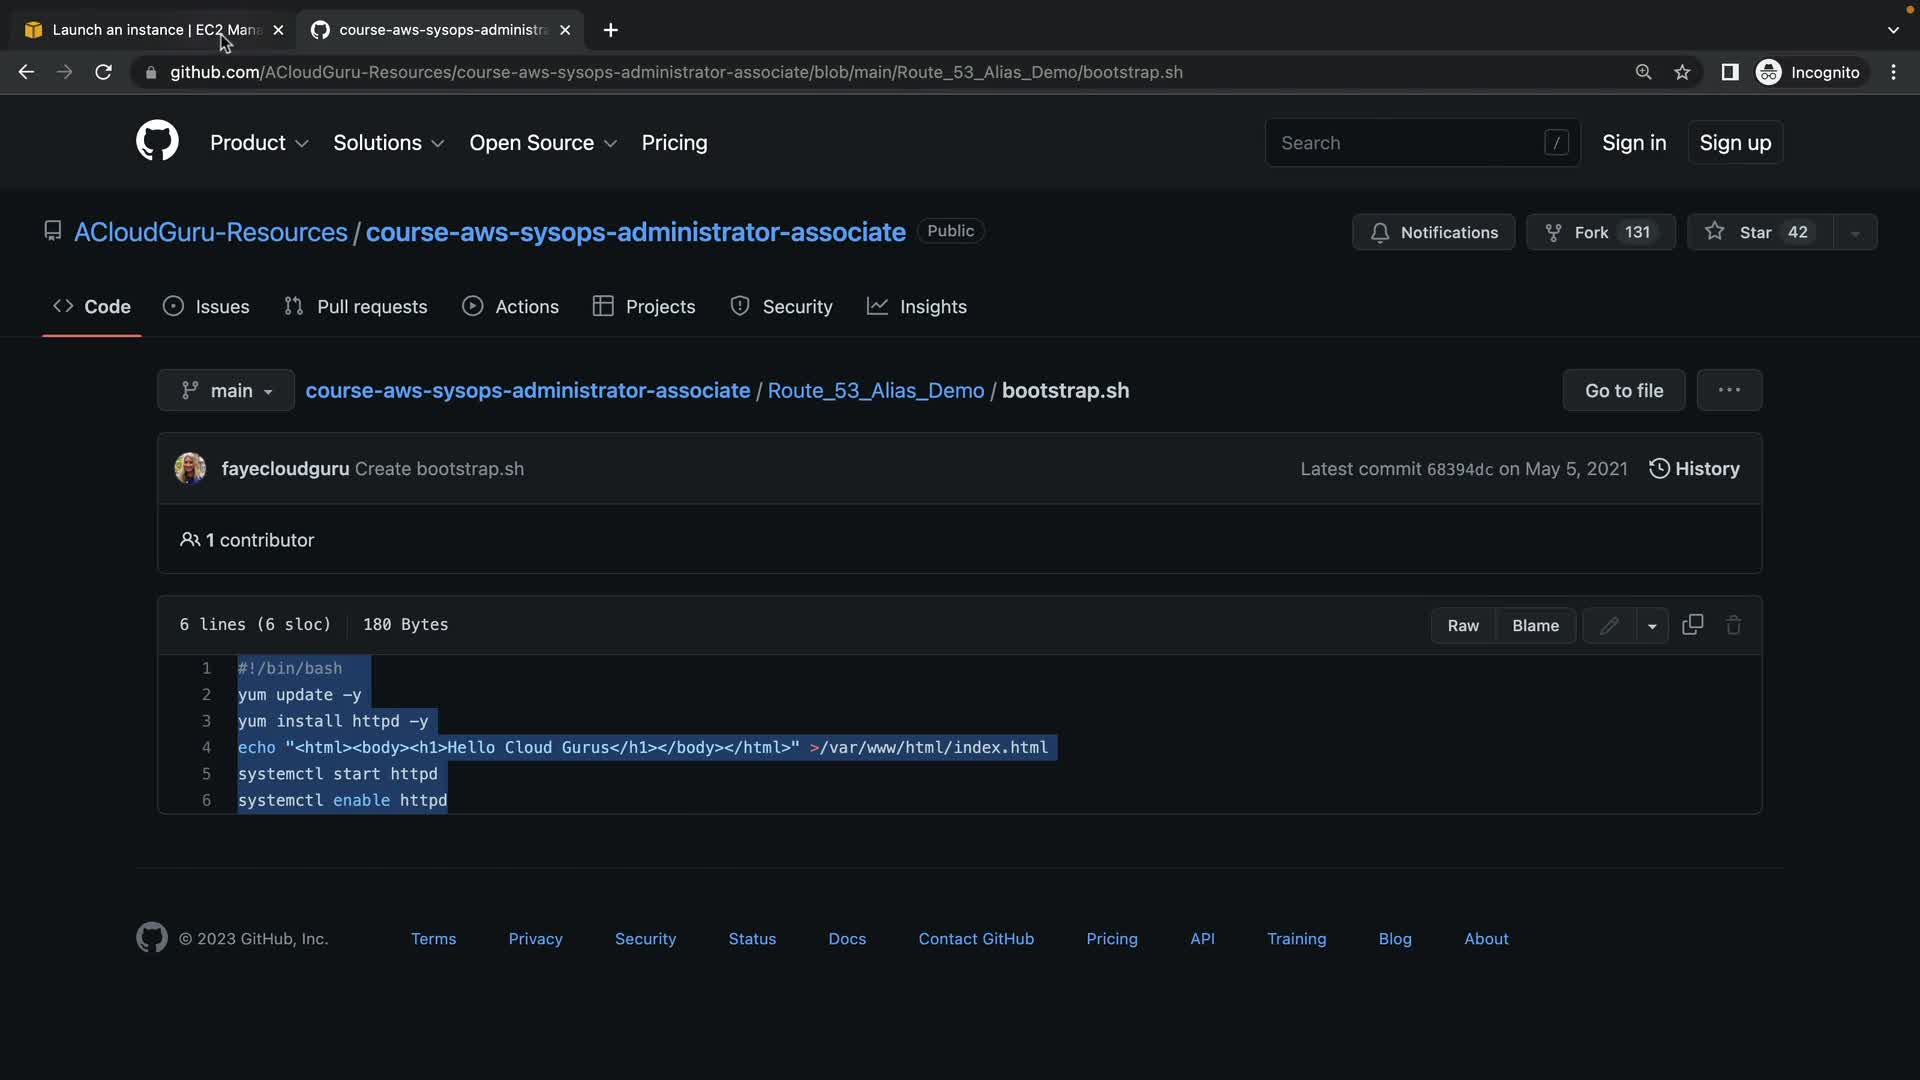Open the three-dots more options button

[1728, 390]
